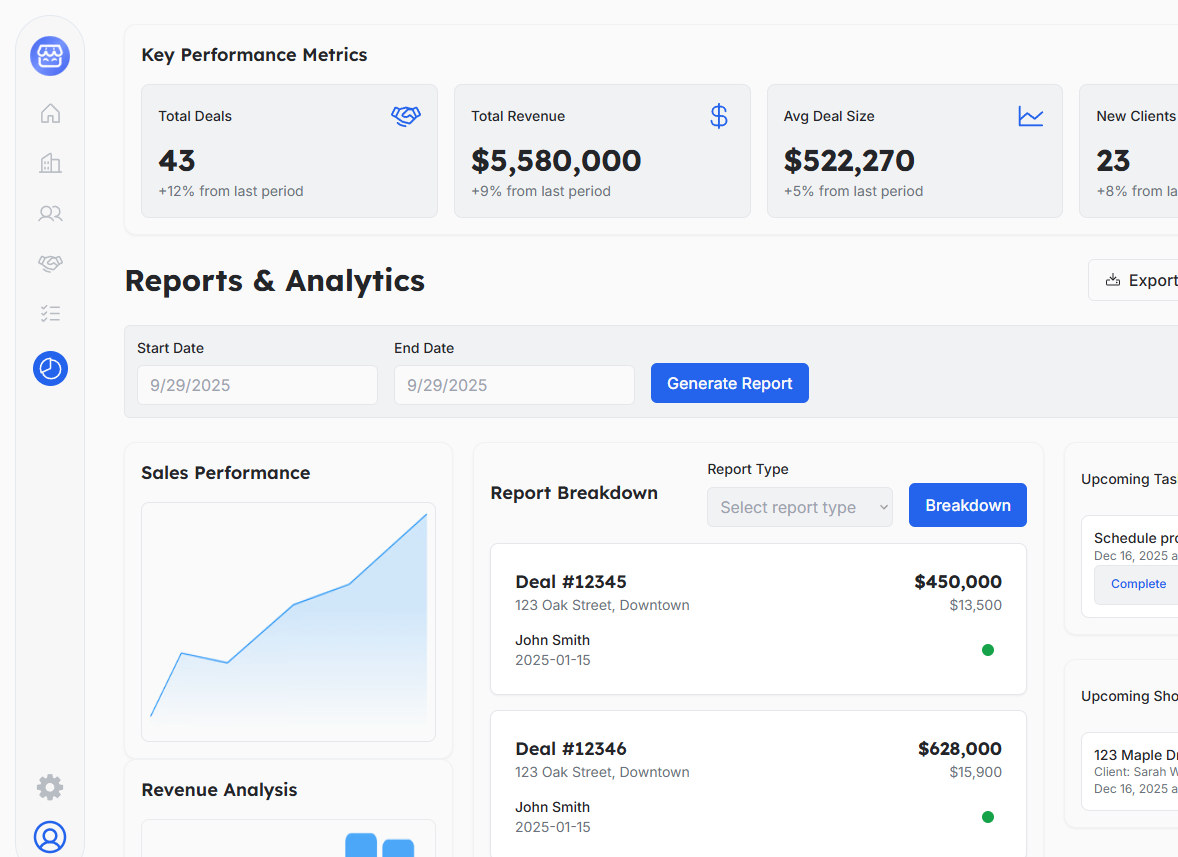This screenshot has height=857, width=1178.
Task: Open Settings gear icon in sidebar
Action: tap(50, 787)
